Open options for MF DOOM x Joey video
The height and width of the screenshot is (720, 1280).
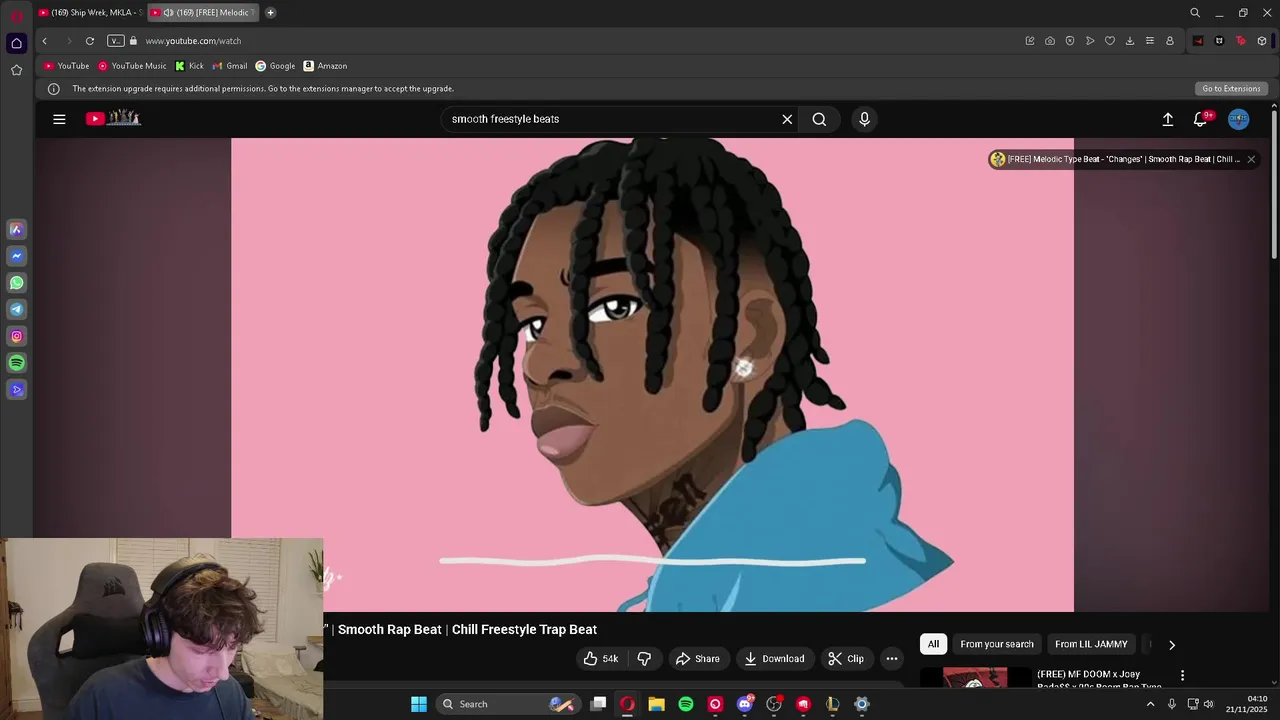coord(1182,676)
